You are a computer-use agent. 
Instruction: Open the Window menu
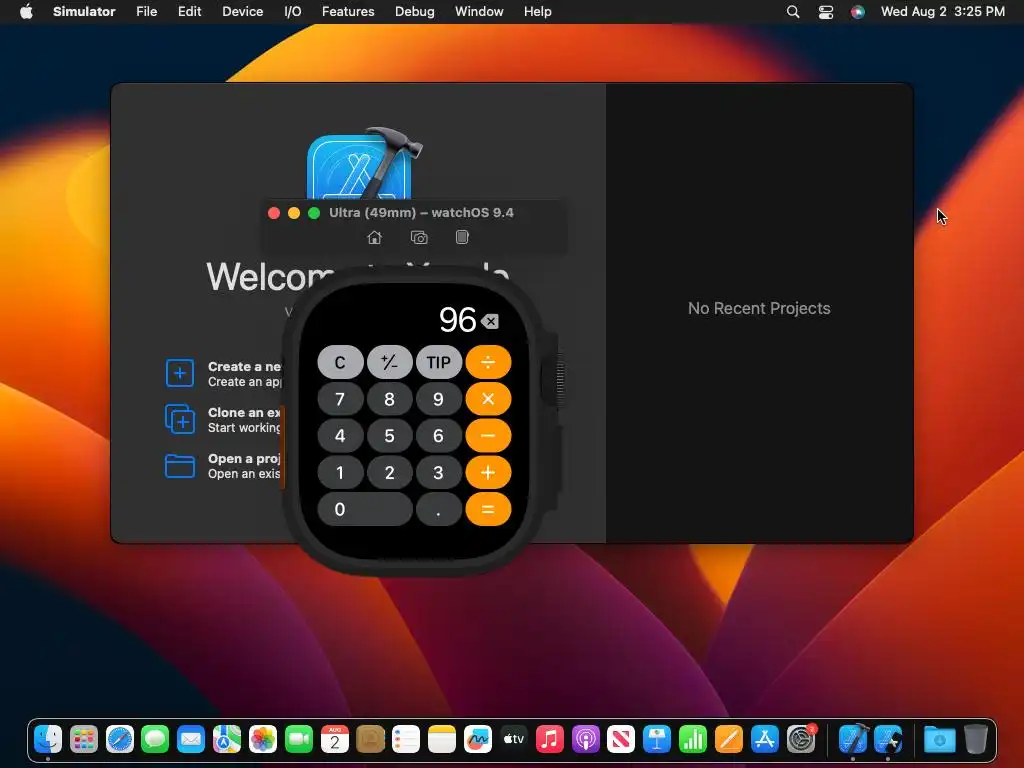(479, 12)
